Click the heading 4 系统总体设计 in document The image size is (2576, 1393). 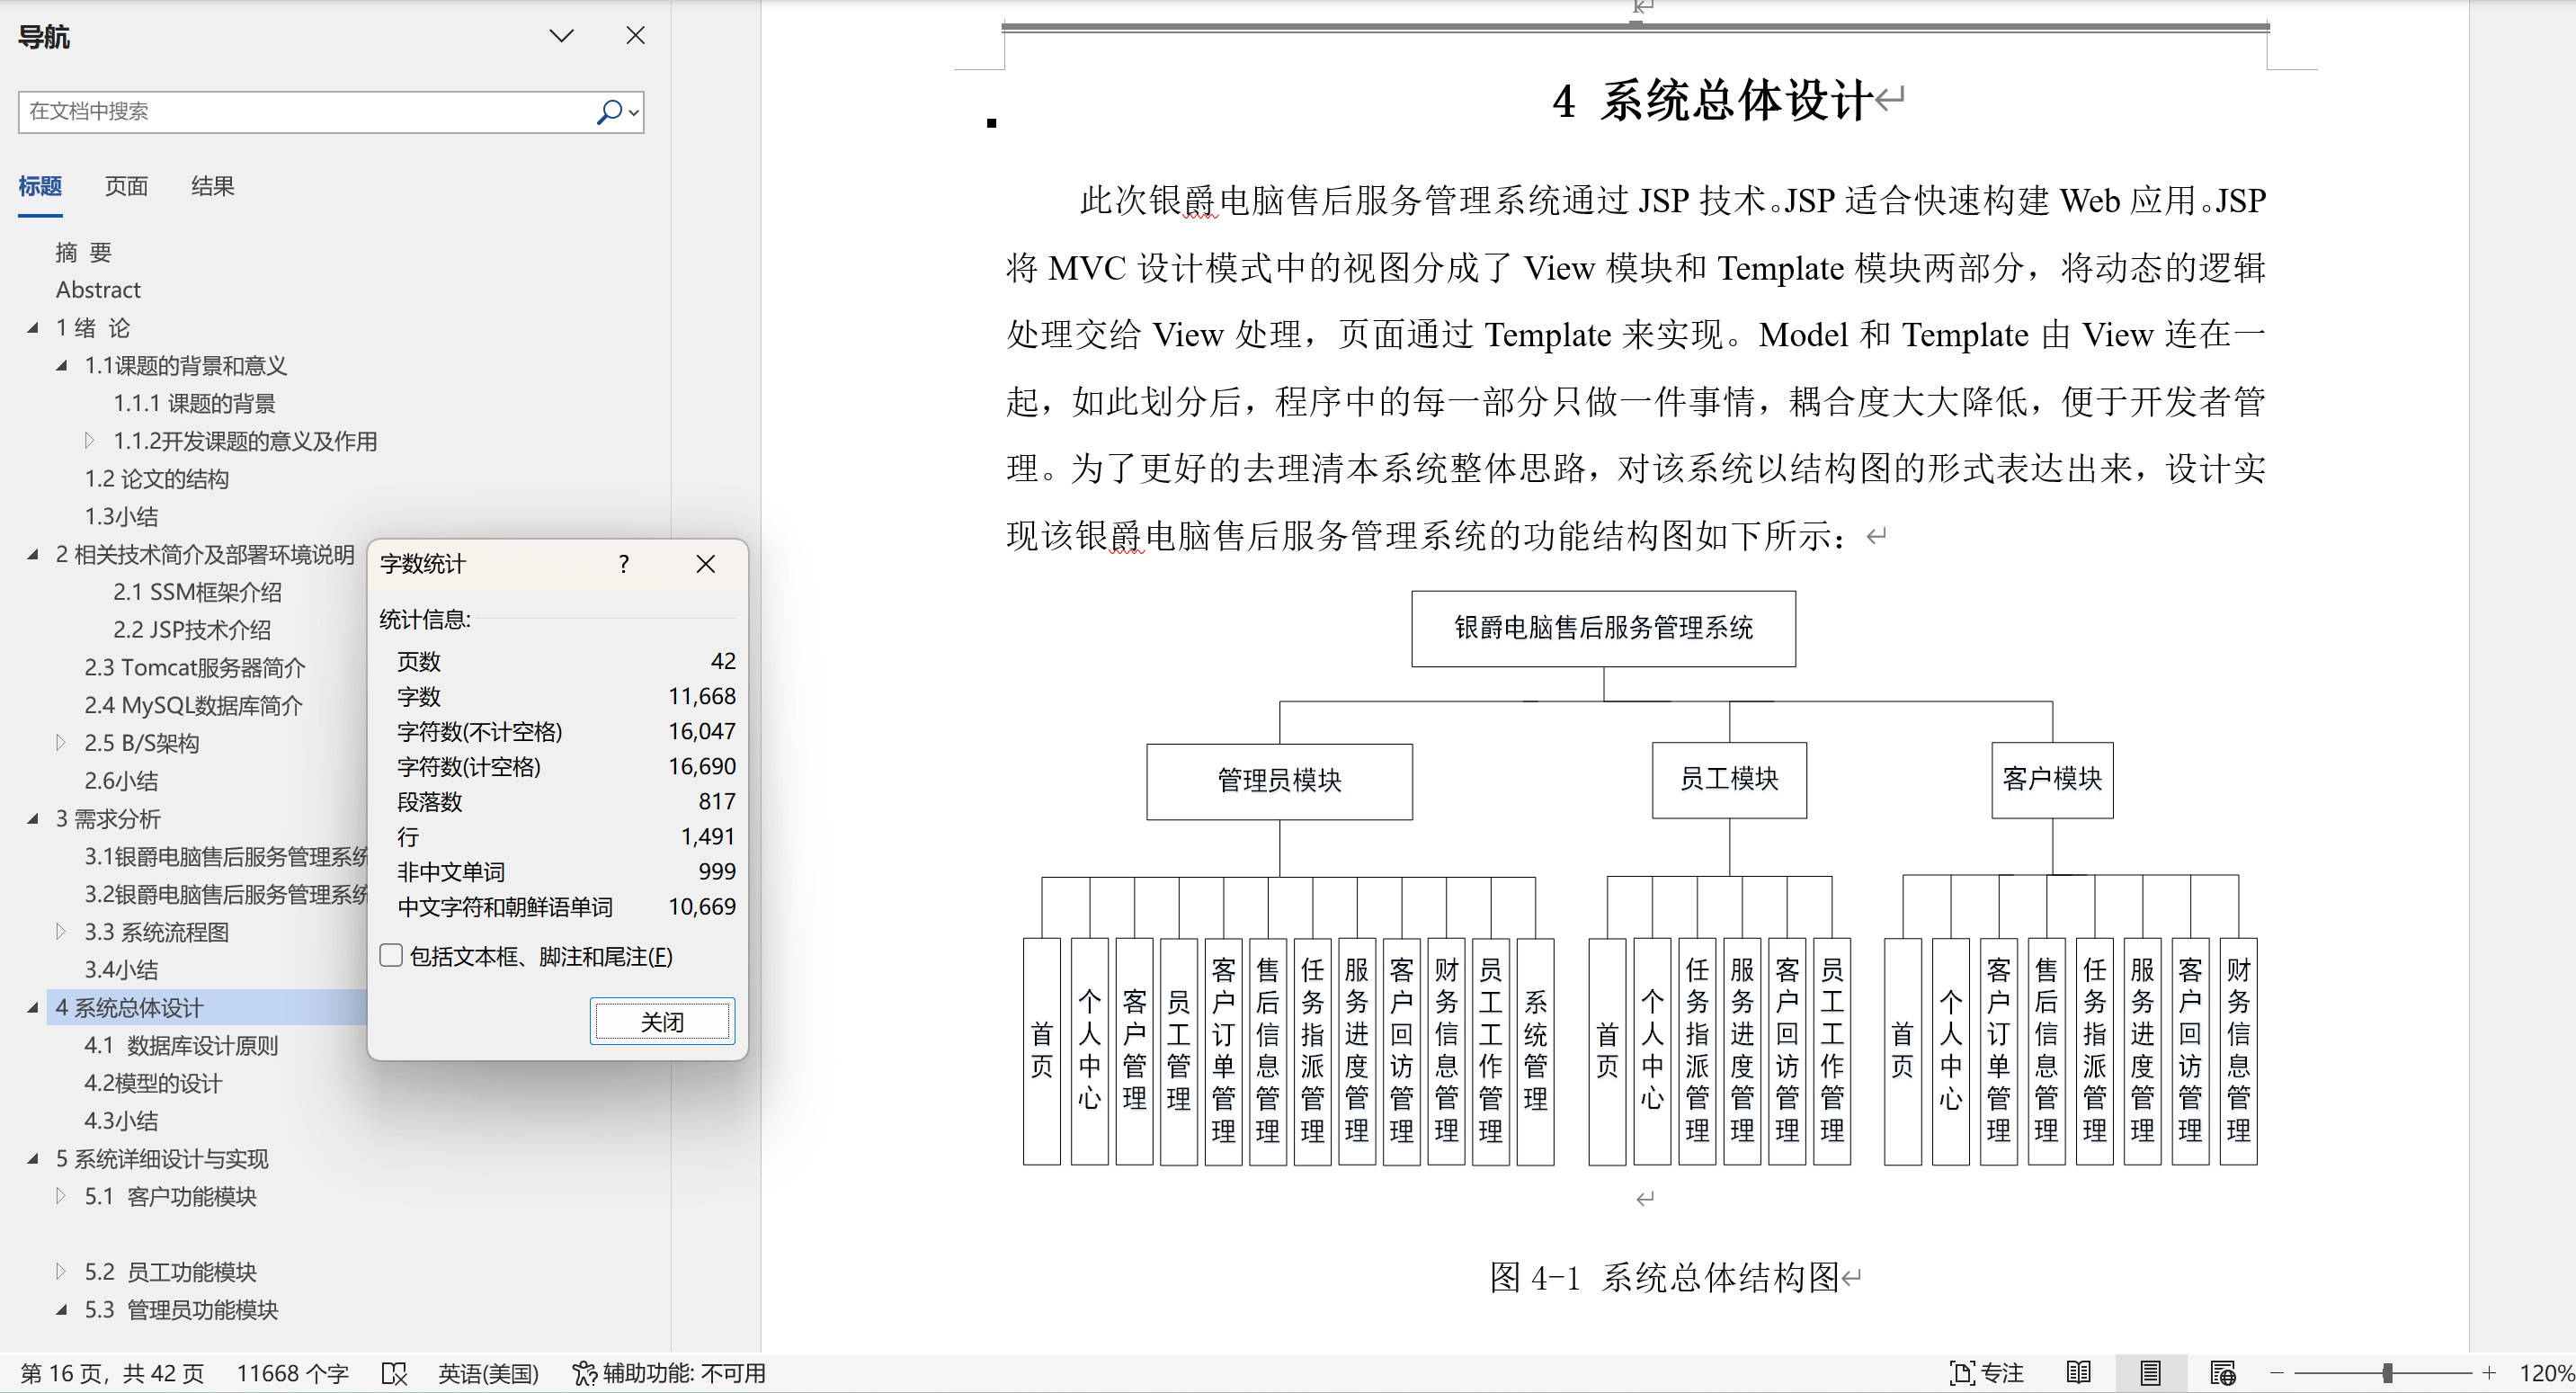pos(1711,101)
